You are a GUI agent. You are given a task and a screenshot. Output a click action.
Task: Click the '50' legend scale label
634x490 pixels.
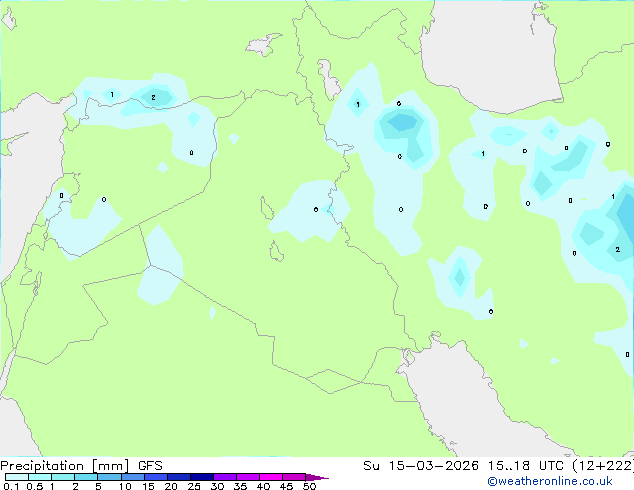pyautogui.click(x=309, y=486)
